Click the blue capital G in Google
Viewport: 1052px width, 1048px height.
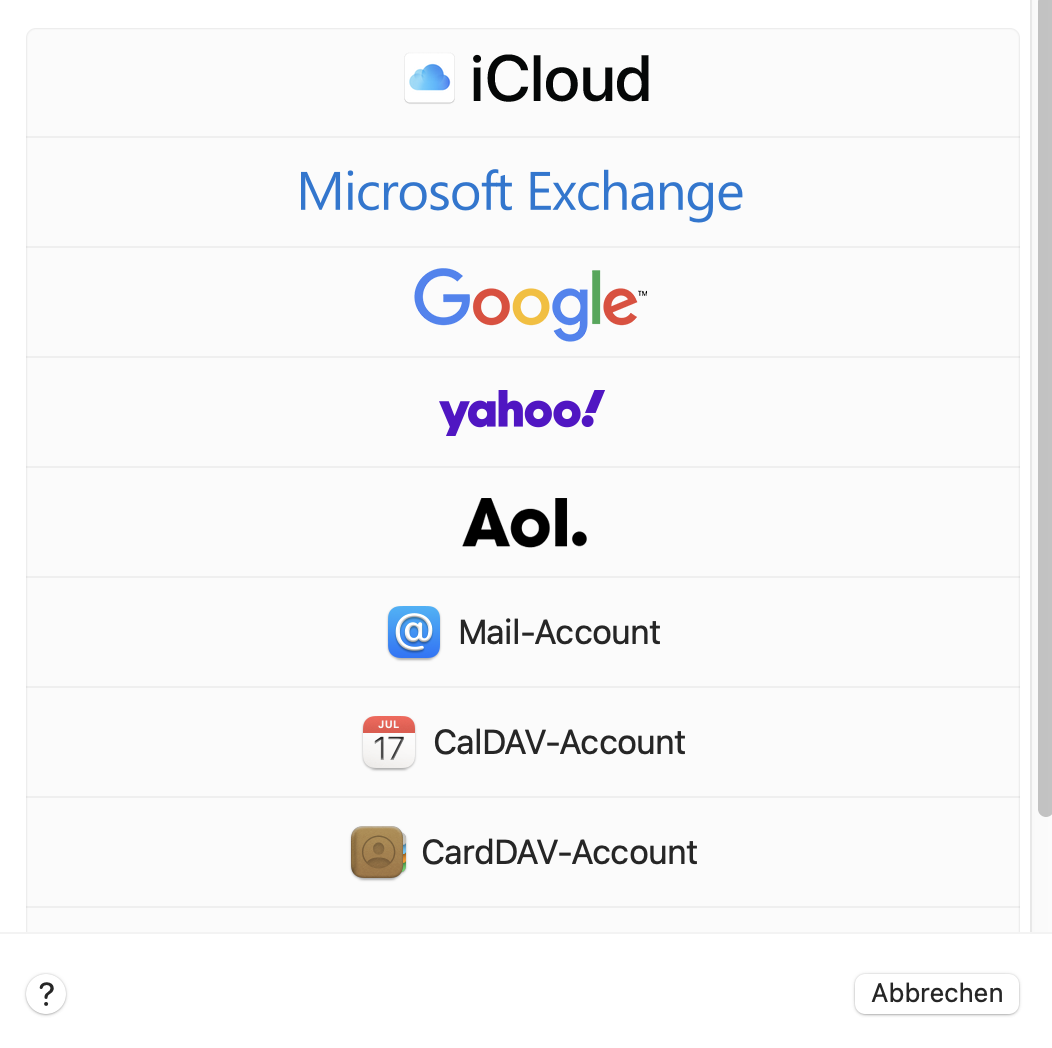coord(441,297)
